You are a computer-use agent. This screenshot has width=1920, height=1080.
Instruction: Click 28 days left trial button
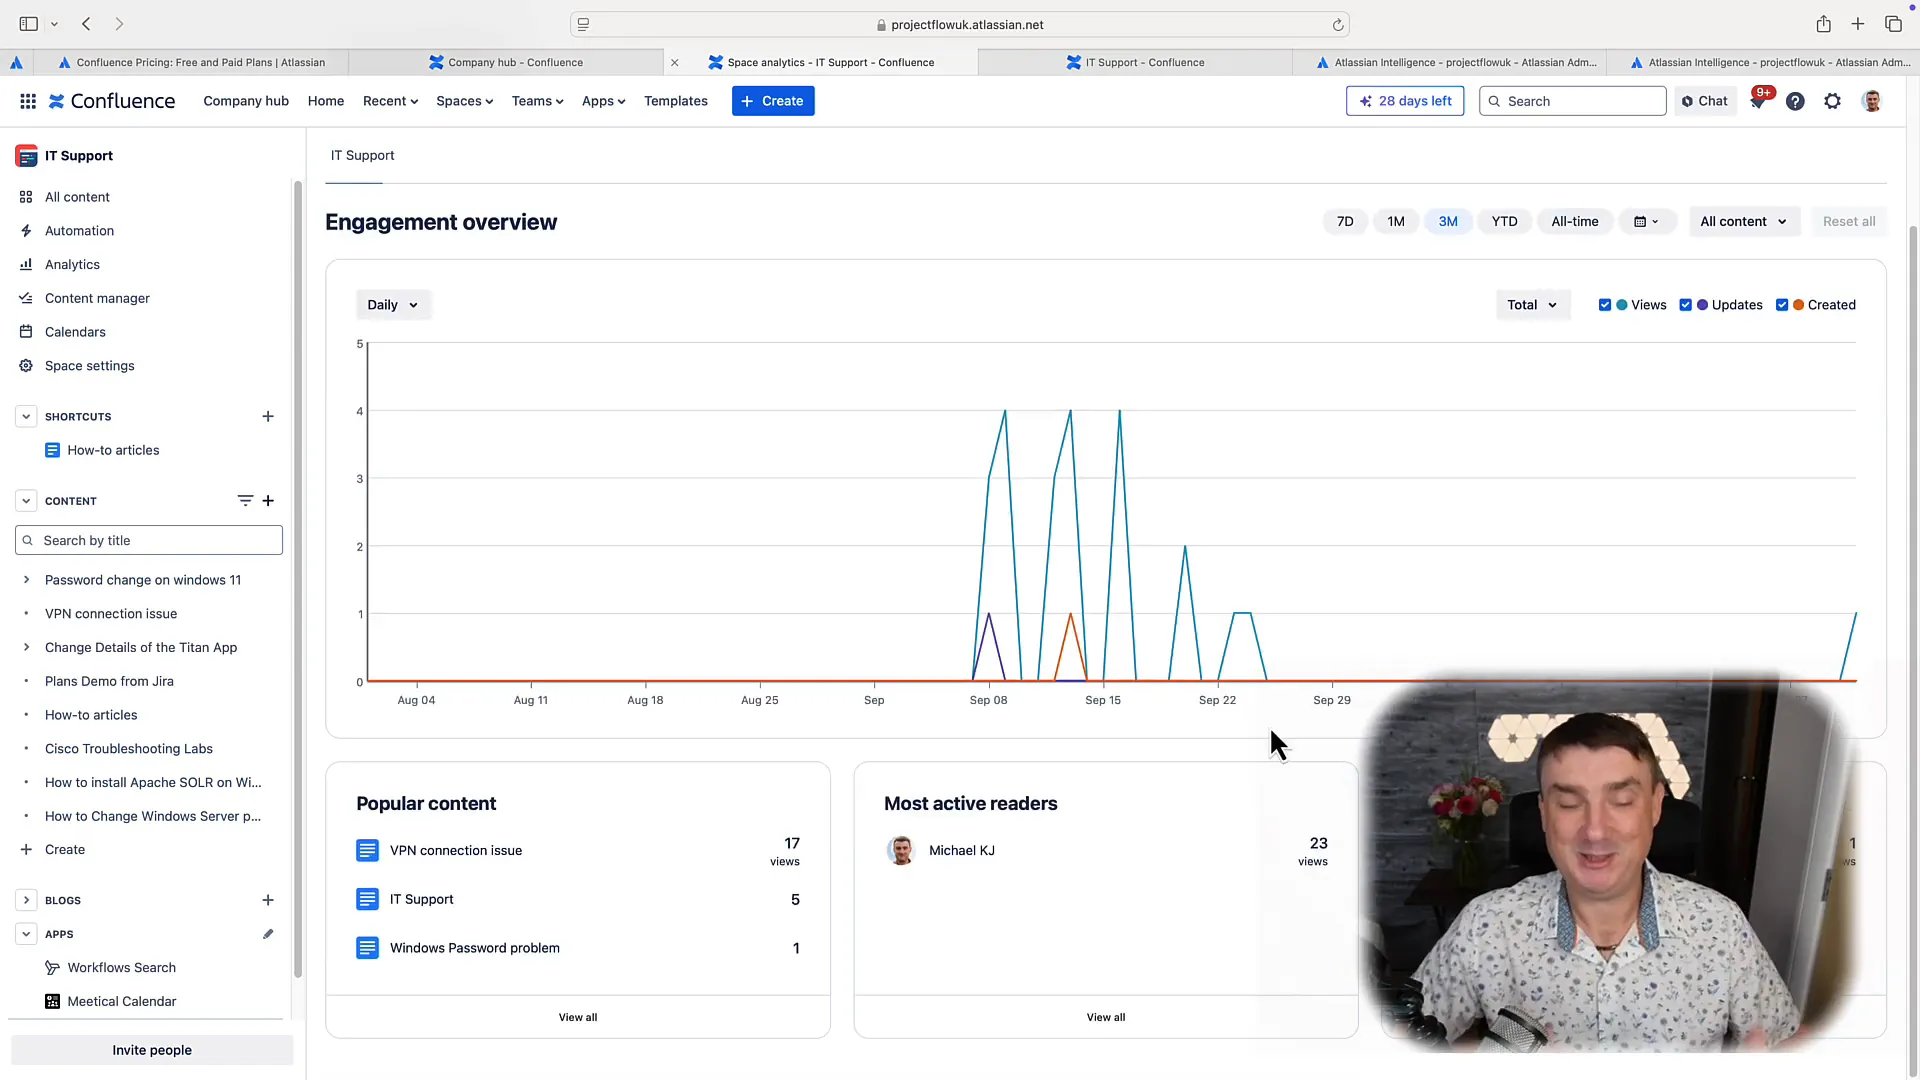coord(1405,101)
